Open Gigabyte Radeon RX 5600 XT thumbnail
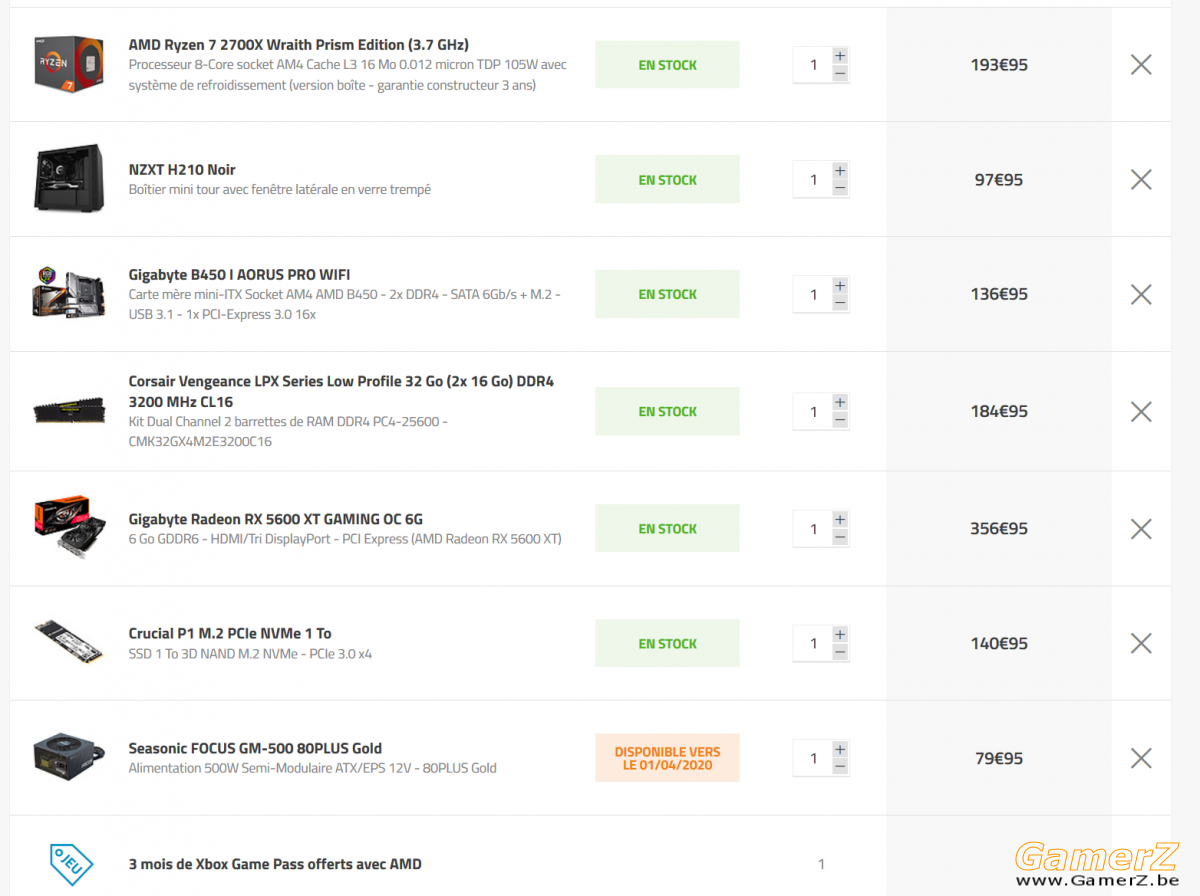1200x896 pixels. (x=69, y=528)
